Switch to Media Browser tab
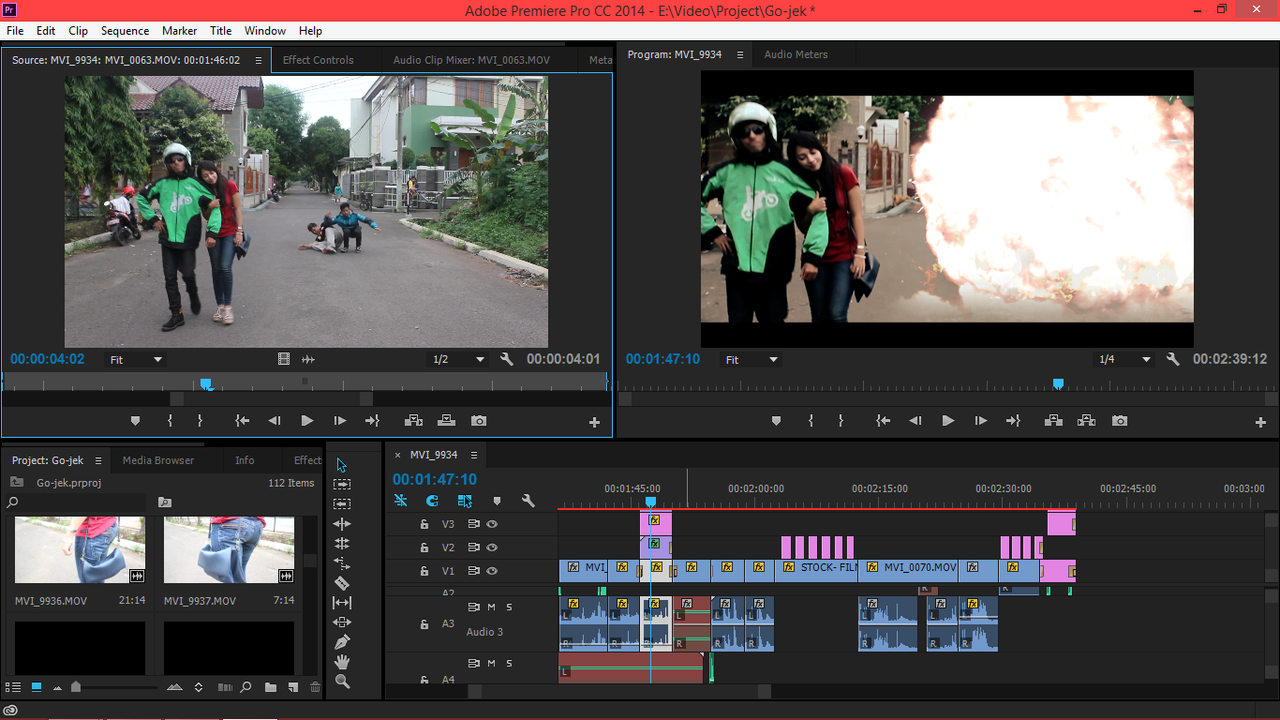This screenshot has height=720, width=1280. point(158,460)
